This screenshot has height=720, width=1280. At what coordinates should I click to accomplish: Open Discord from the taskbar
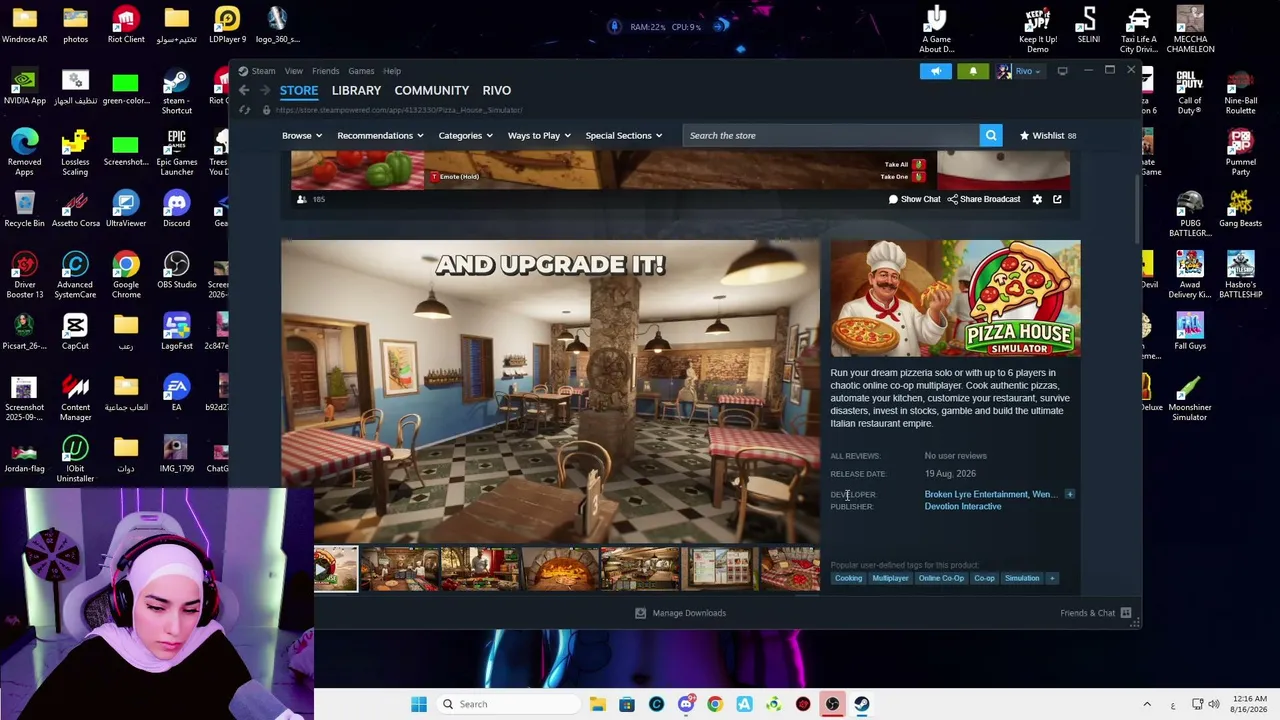pos(686,704)
